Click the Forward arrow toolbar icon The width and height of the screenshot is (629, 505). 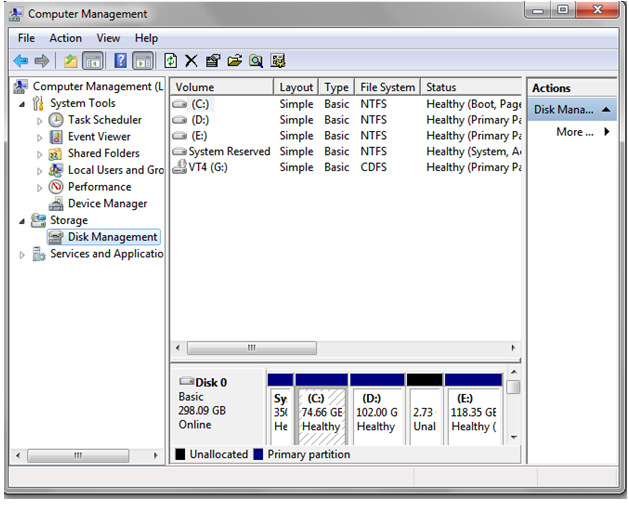42,61
